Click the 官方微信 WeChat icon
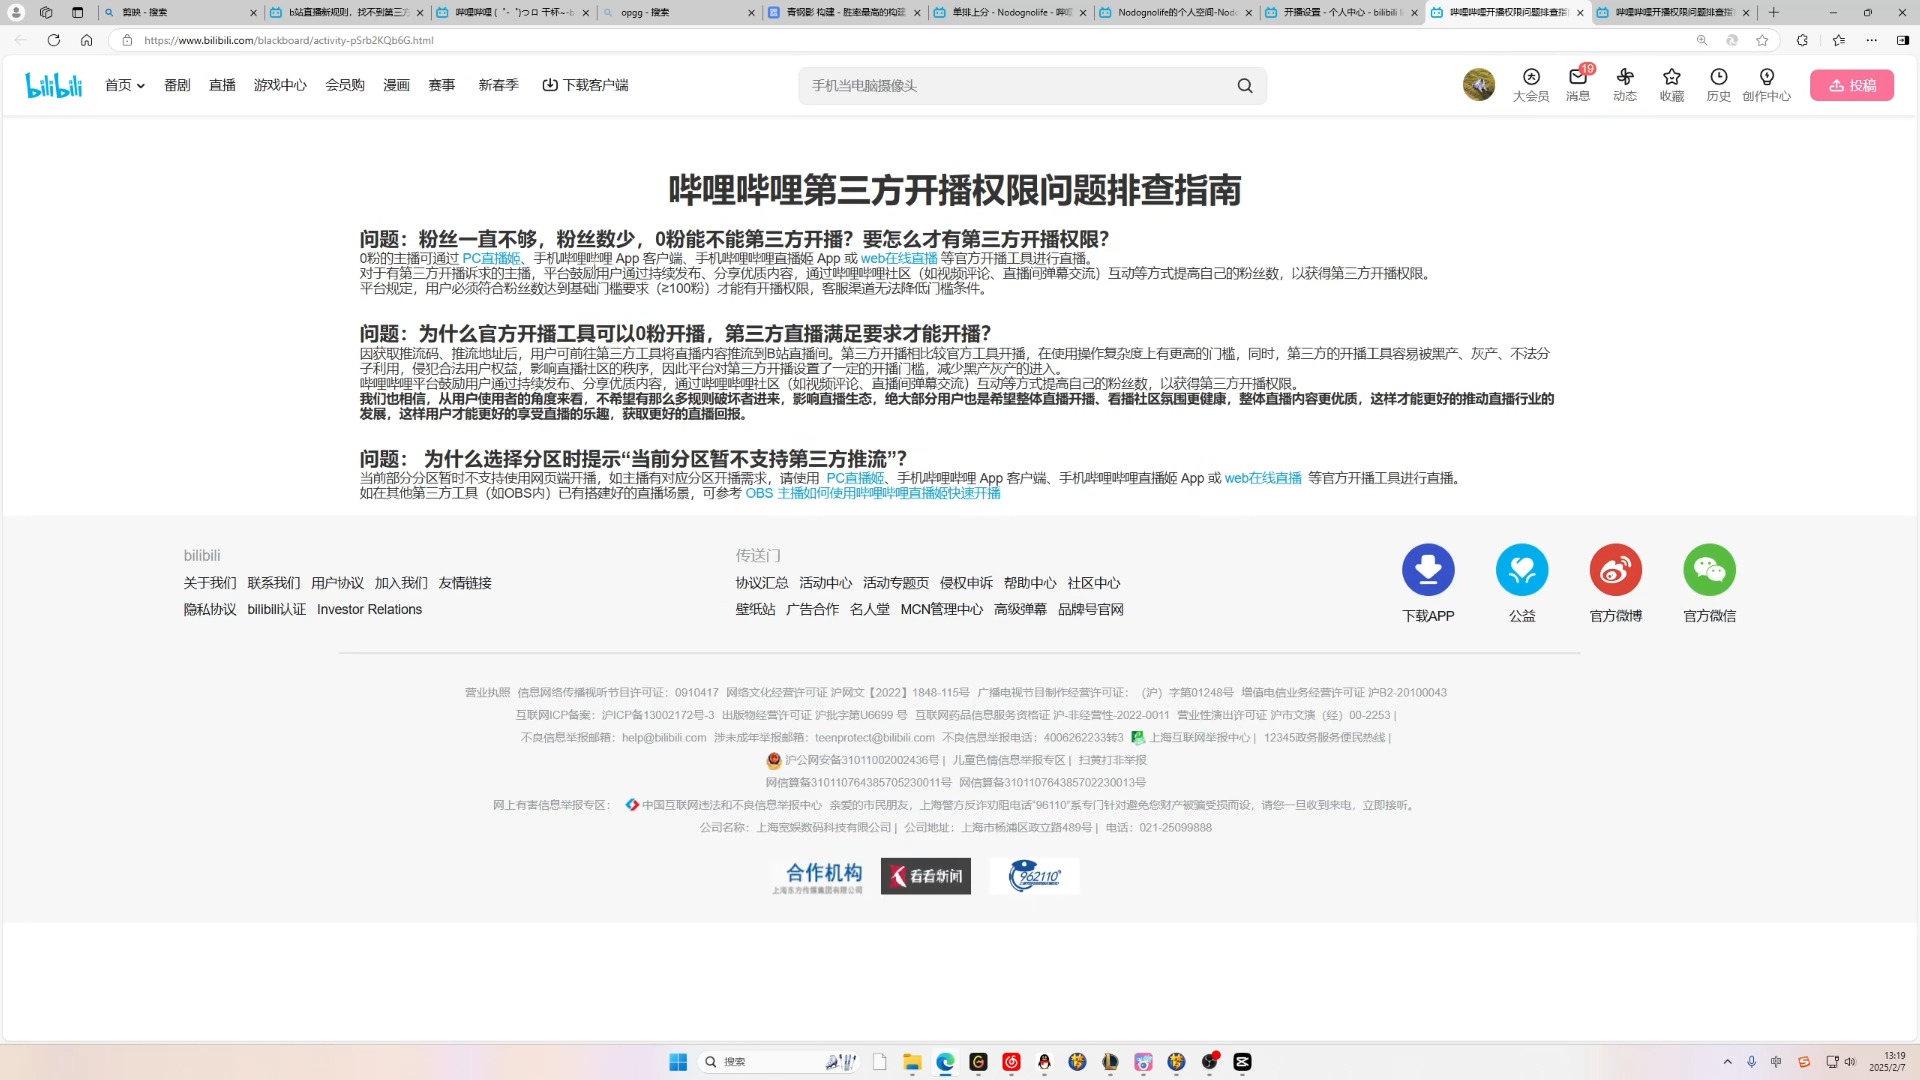 [1710, 570]
